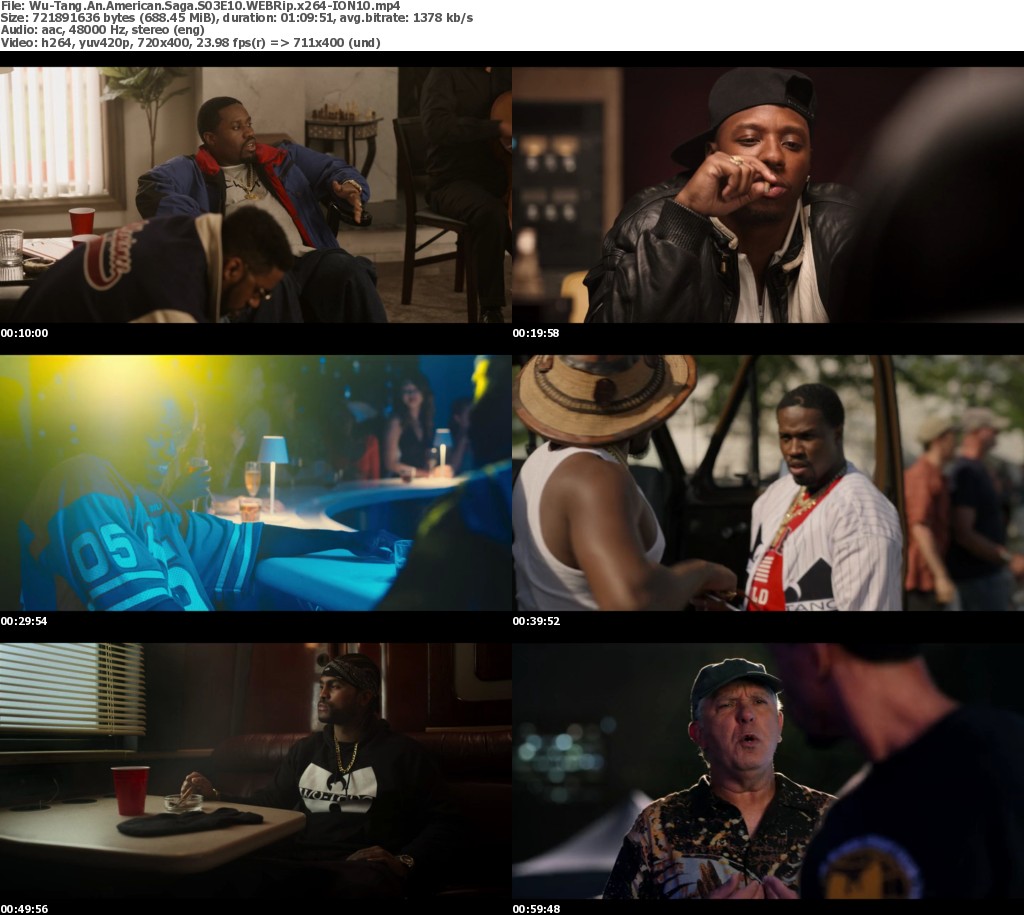The image size is (1024, 915).
Task: Select the avg.bitrate 1378 kb/s text
Action: [420, 18]
